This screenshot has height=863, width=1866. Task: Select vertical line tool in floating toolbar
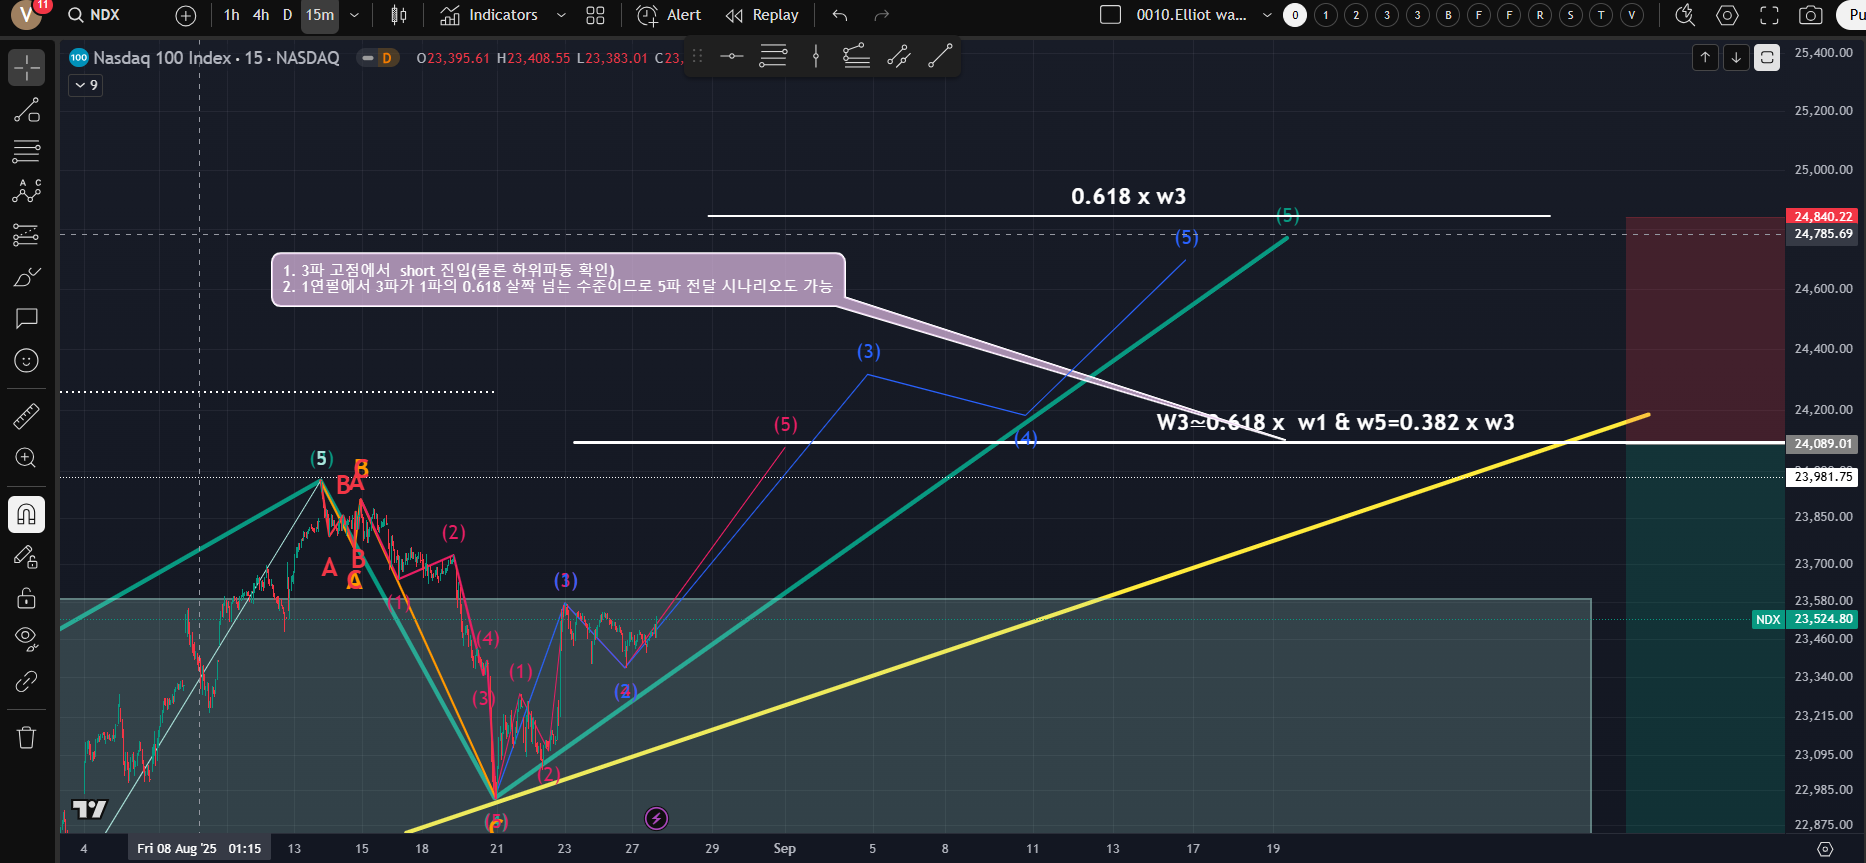[816, 57]
